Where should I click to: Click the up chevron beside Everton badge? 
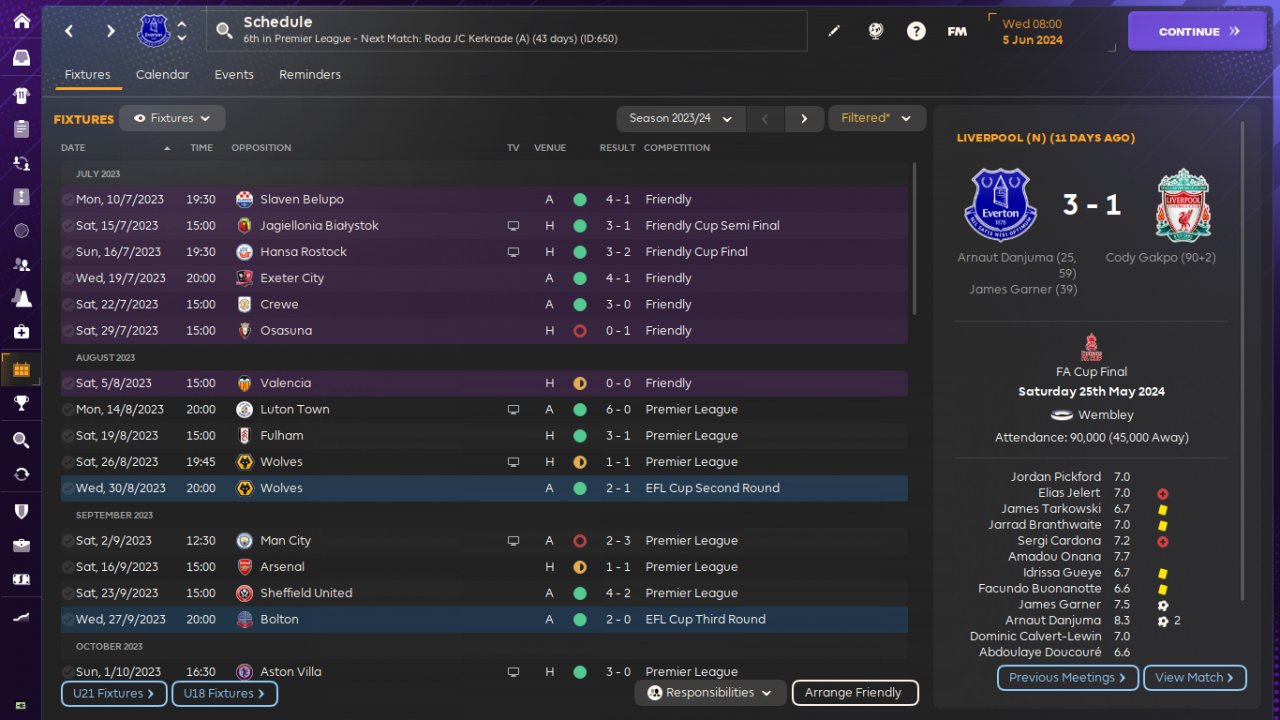click(181, 25)
